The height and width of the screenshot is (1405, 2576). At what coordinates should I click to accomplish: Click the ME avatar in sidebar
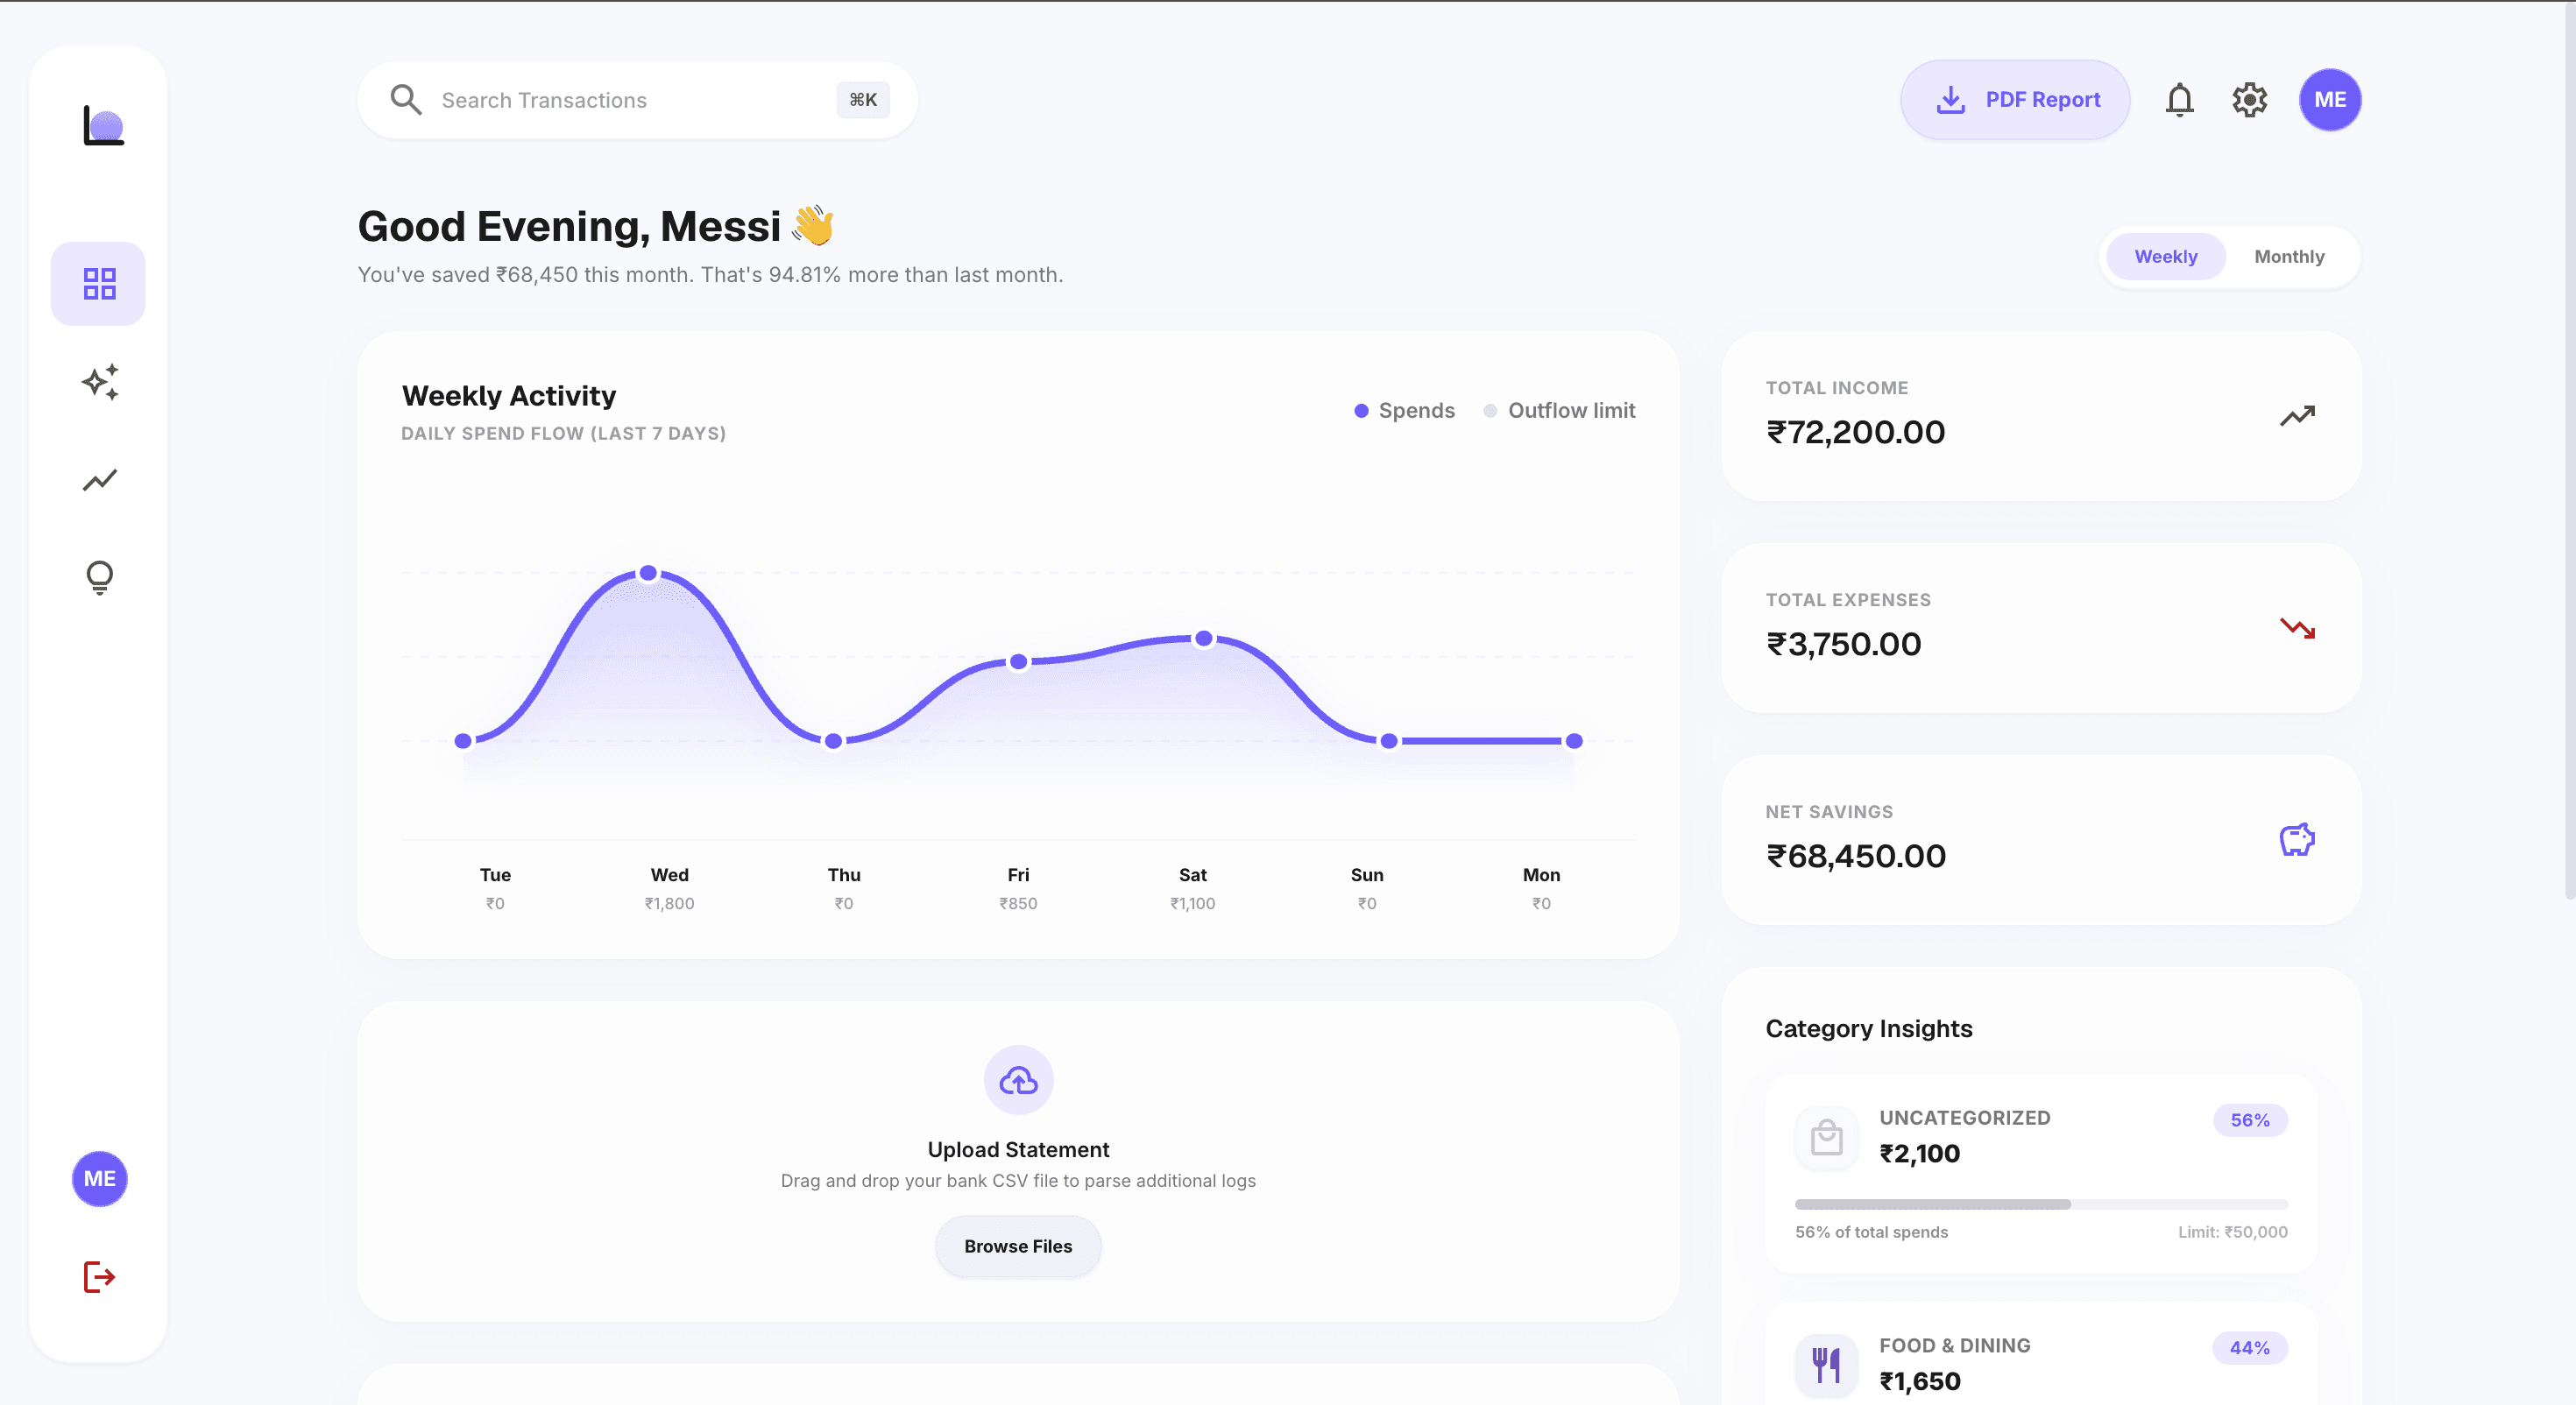tap(99, 1178)
